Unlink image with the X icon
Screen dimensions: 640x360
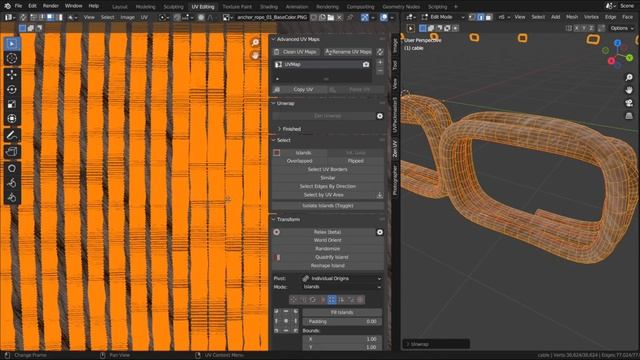(340, 18)
